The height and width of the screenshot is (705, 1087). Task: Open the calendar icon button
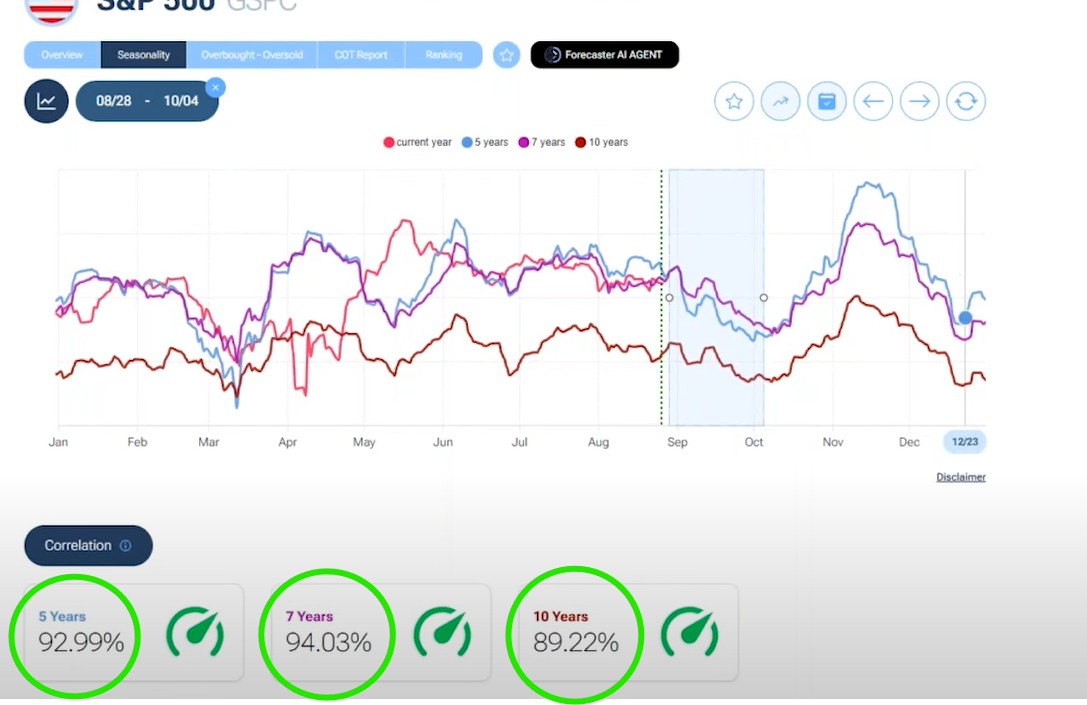click(827, 102)
